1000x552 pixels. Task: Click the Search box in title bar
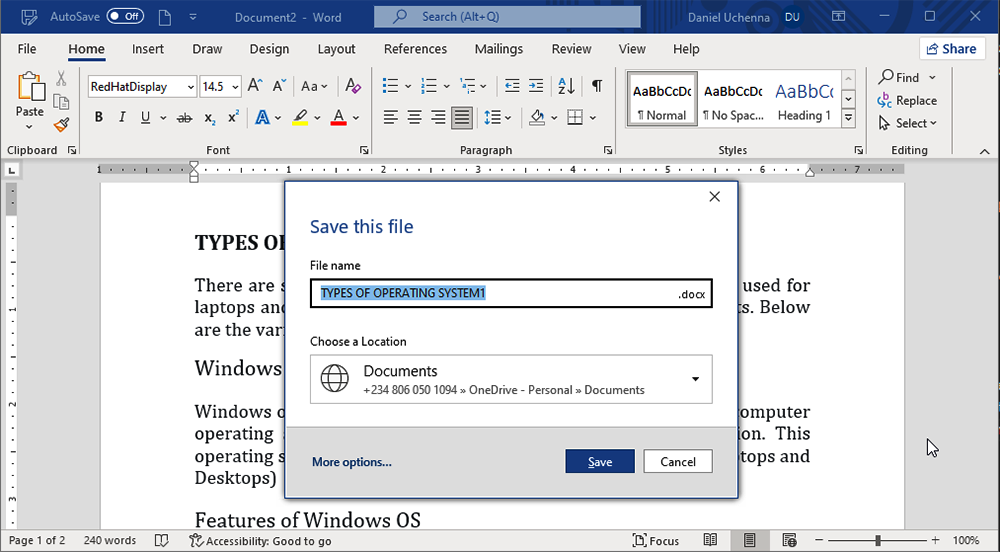coord(507,17)
